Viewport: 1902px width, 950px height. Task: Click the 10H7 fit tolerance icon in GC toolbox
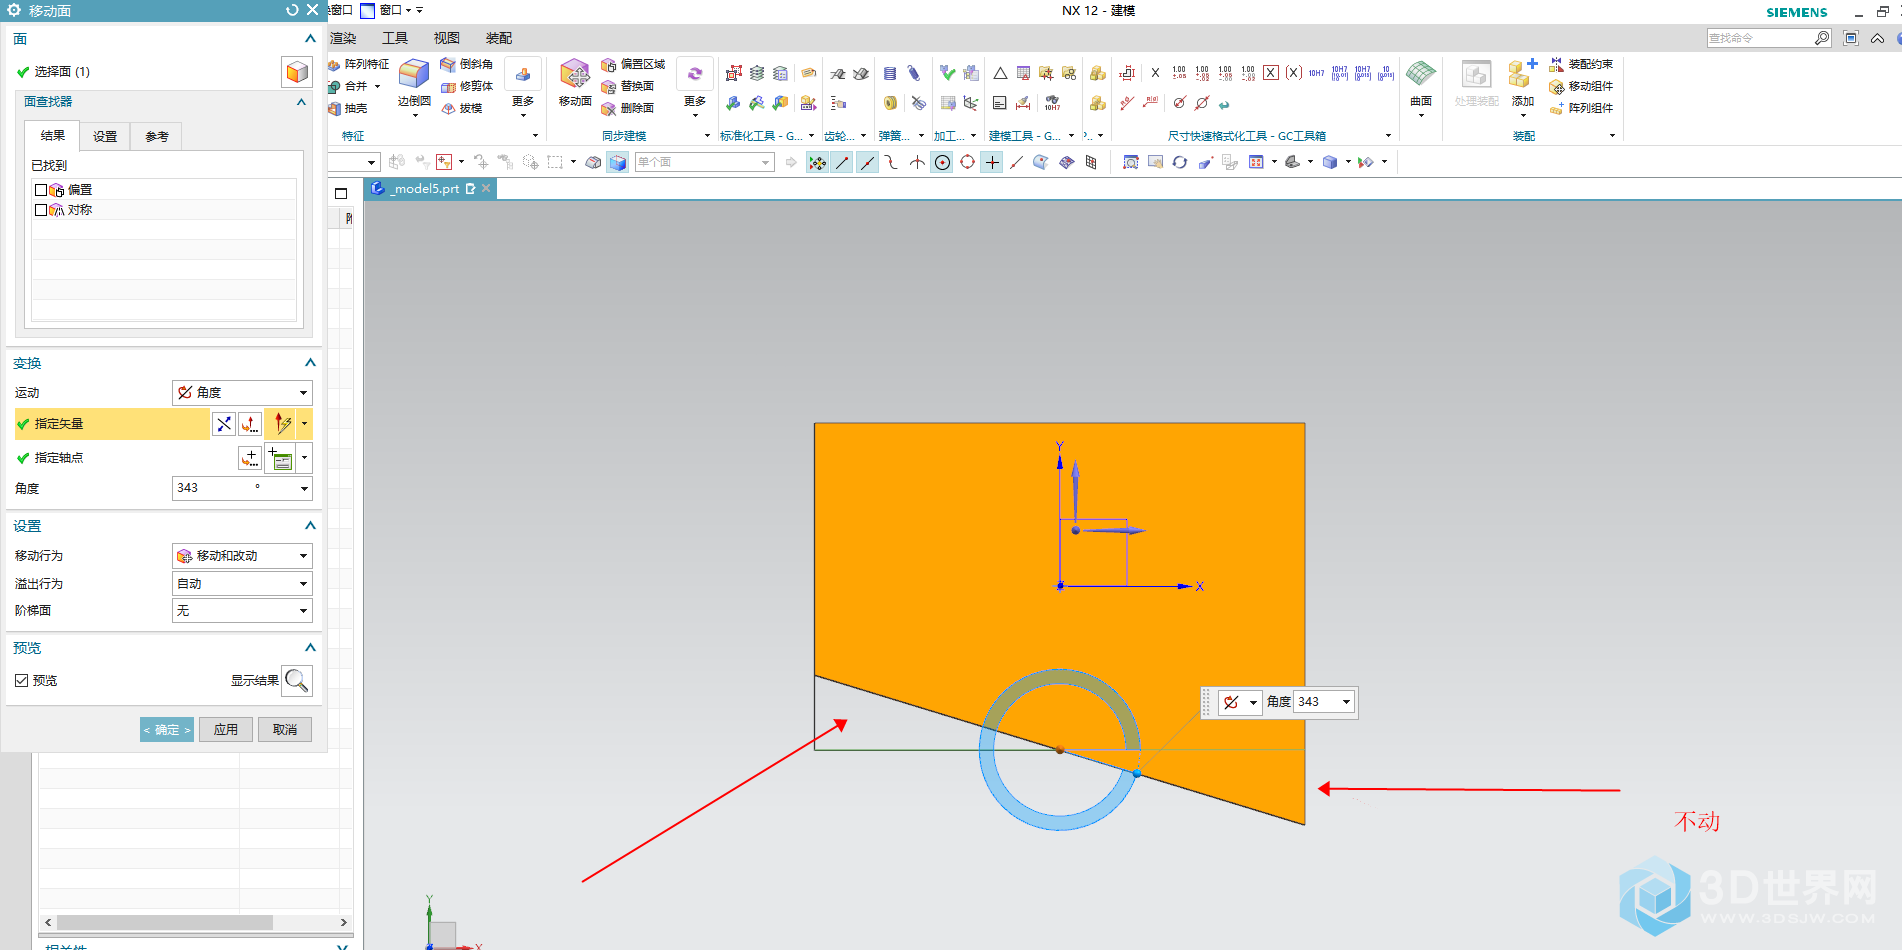pyautogui.click(x=1316, y=73)
